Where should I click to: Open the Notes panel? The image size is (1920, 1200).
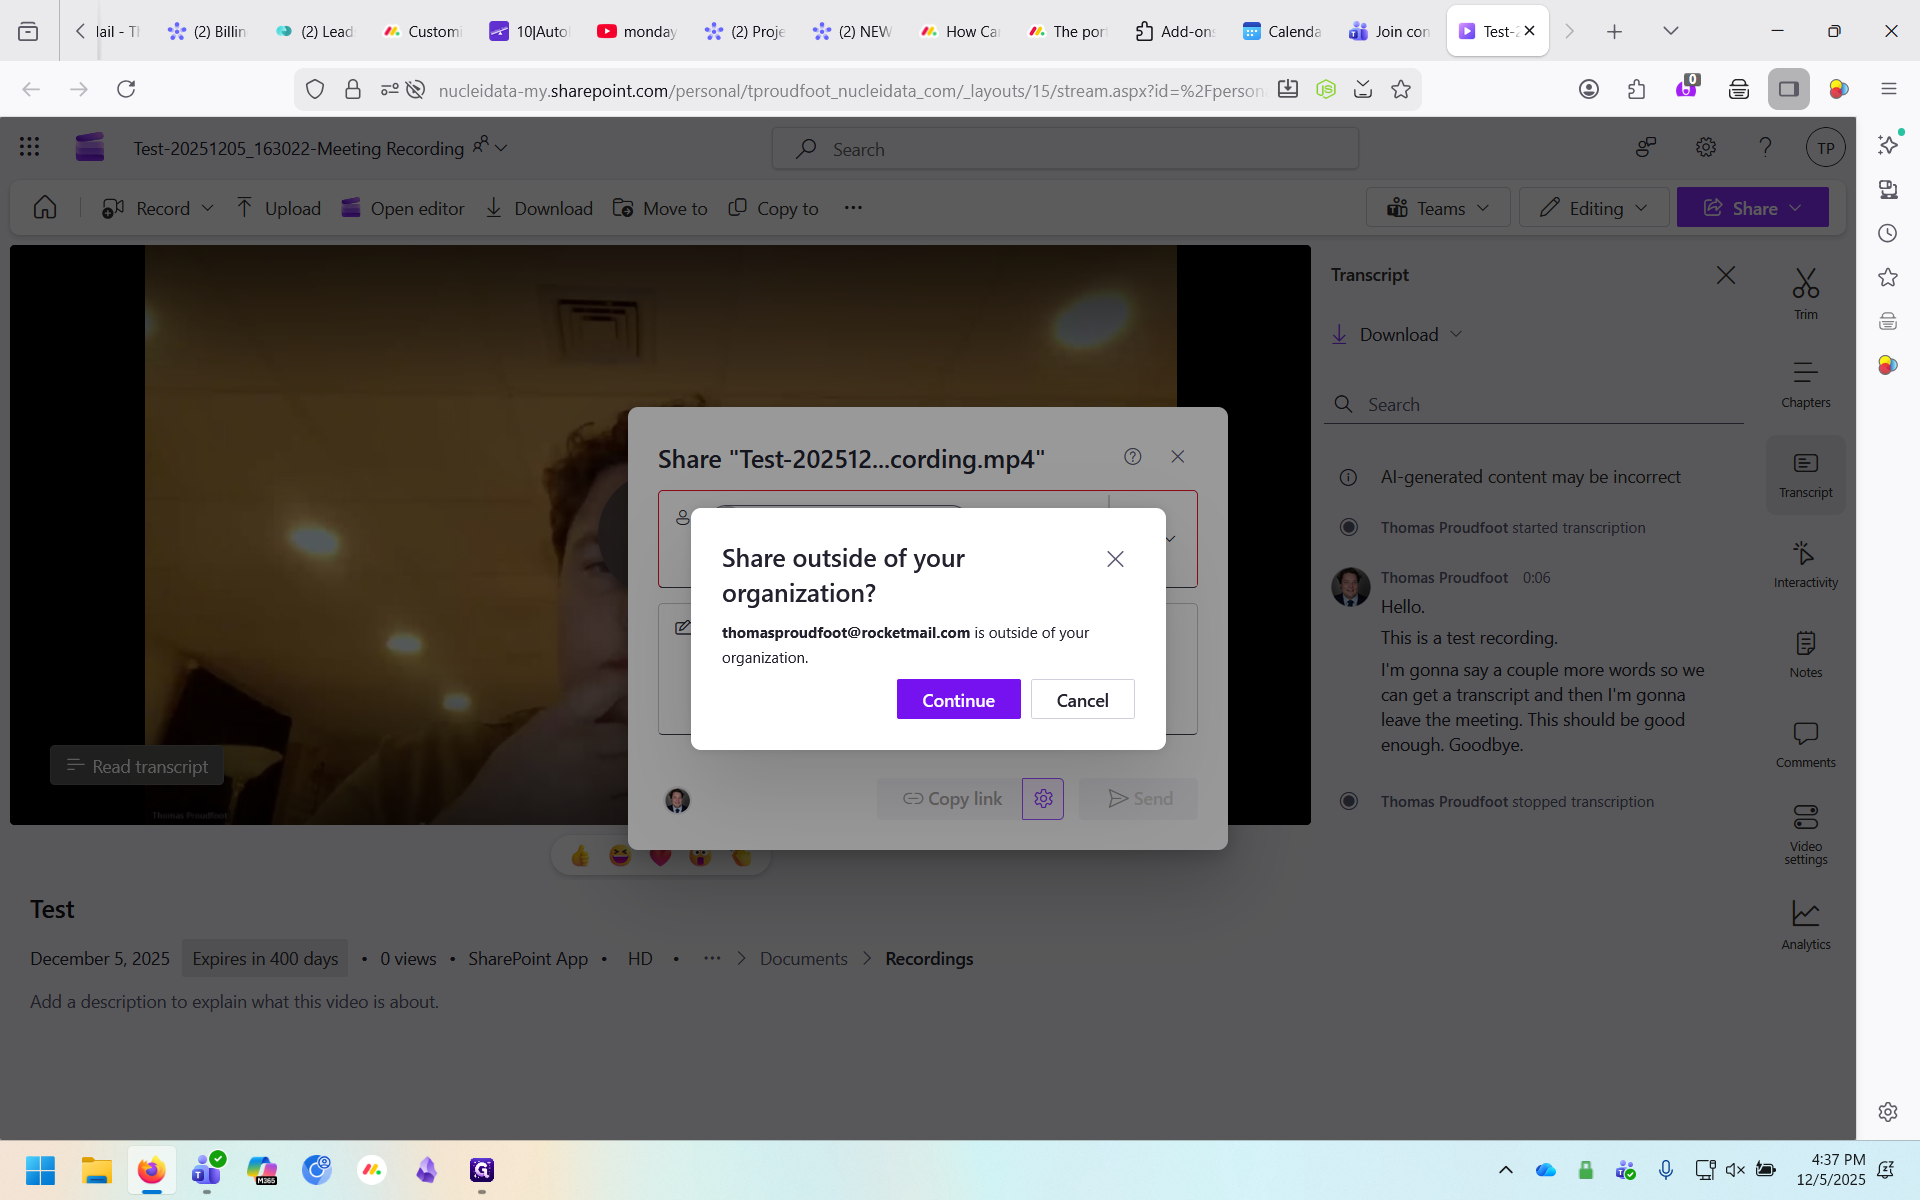click(x=1805, y=654)
